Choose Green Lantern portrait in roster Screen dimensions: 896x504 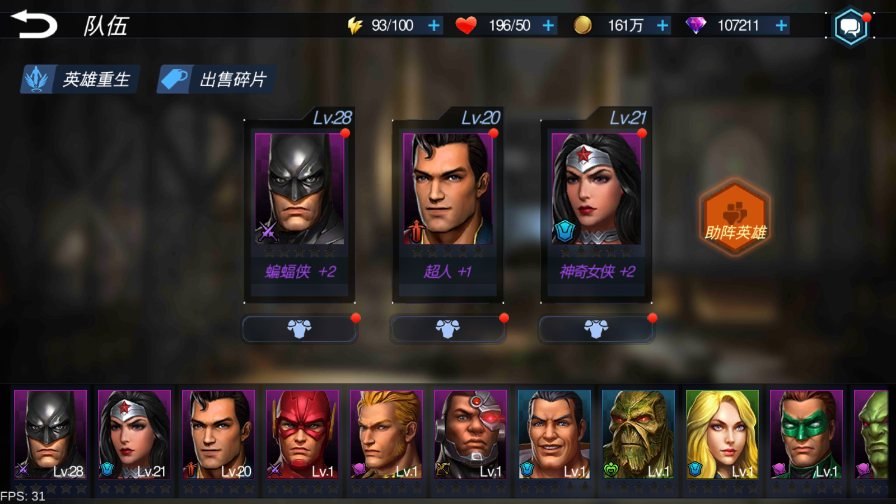click(806, 435)
